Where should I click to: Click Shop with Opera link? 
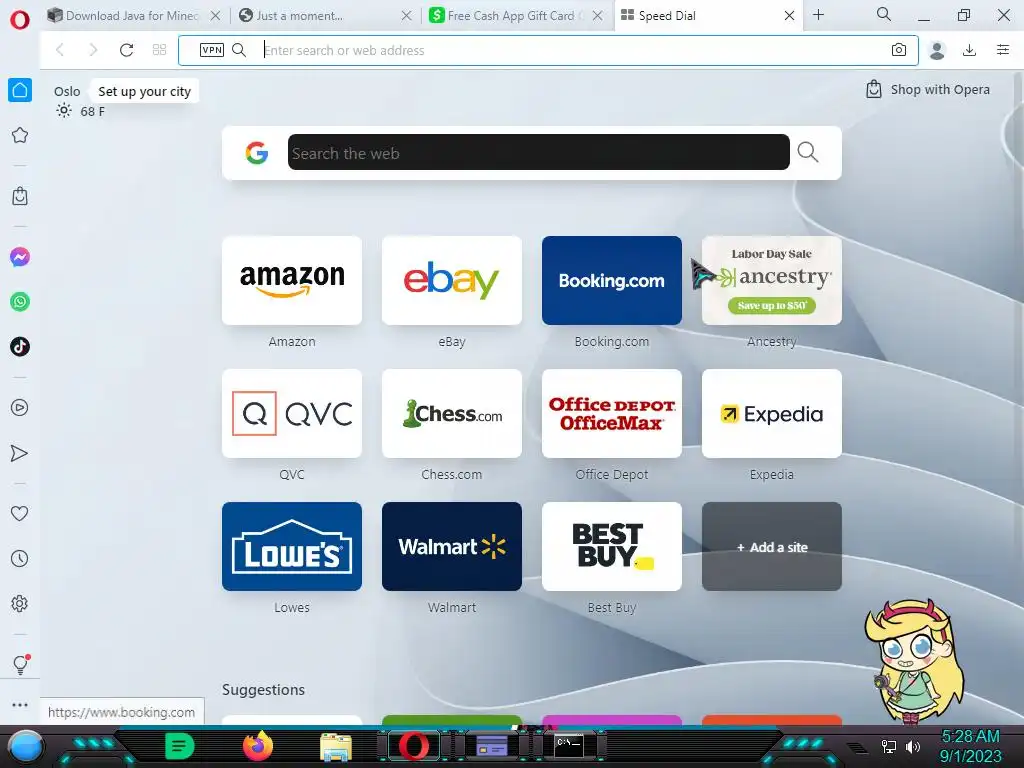[927, 89]
